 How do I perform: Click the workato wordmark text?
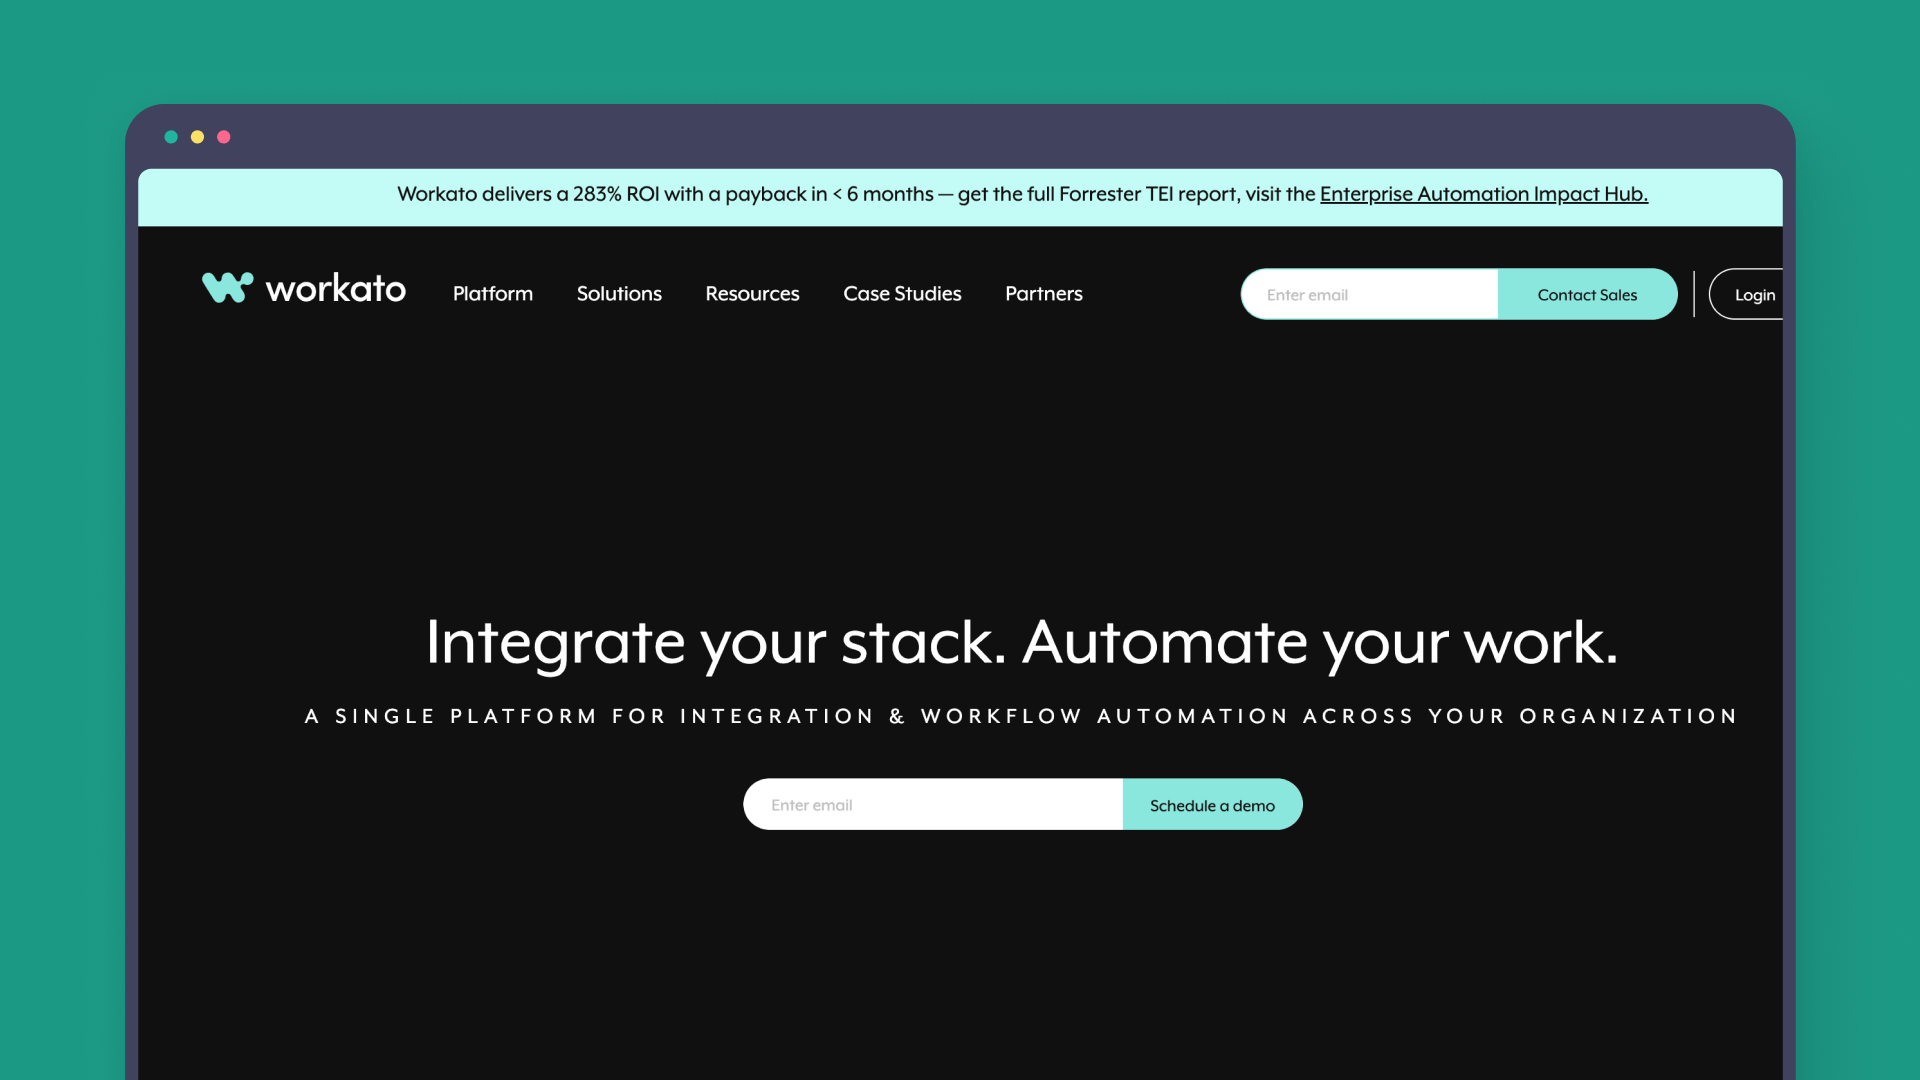coord(335,289)
